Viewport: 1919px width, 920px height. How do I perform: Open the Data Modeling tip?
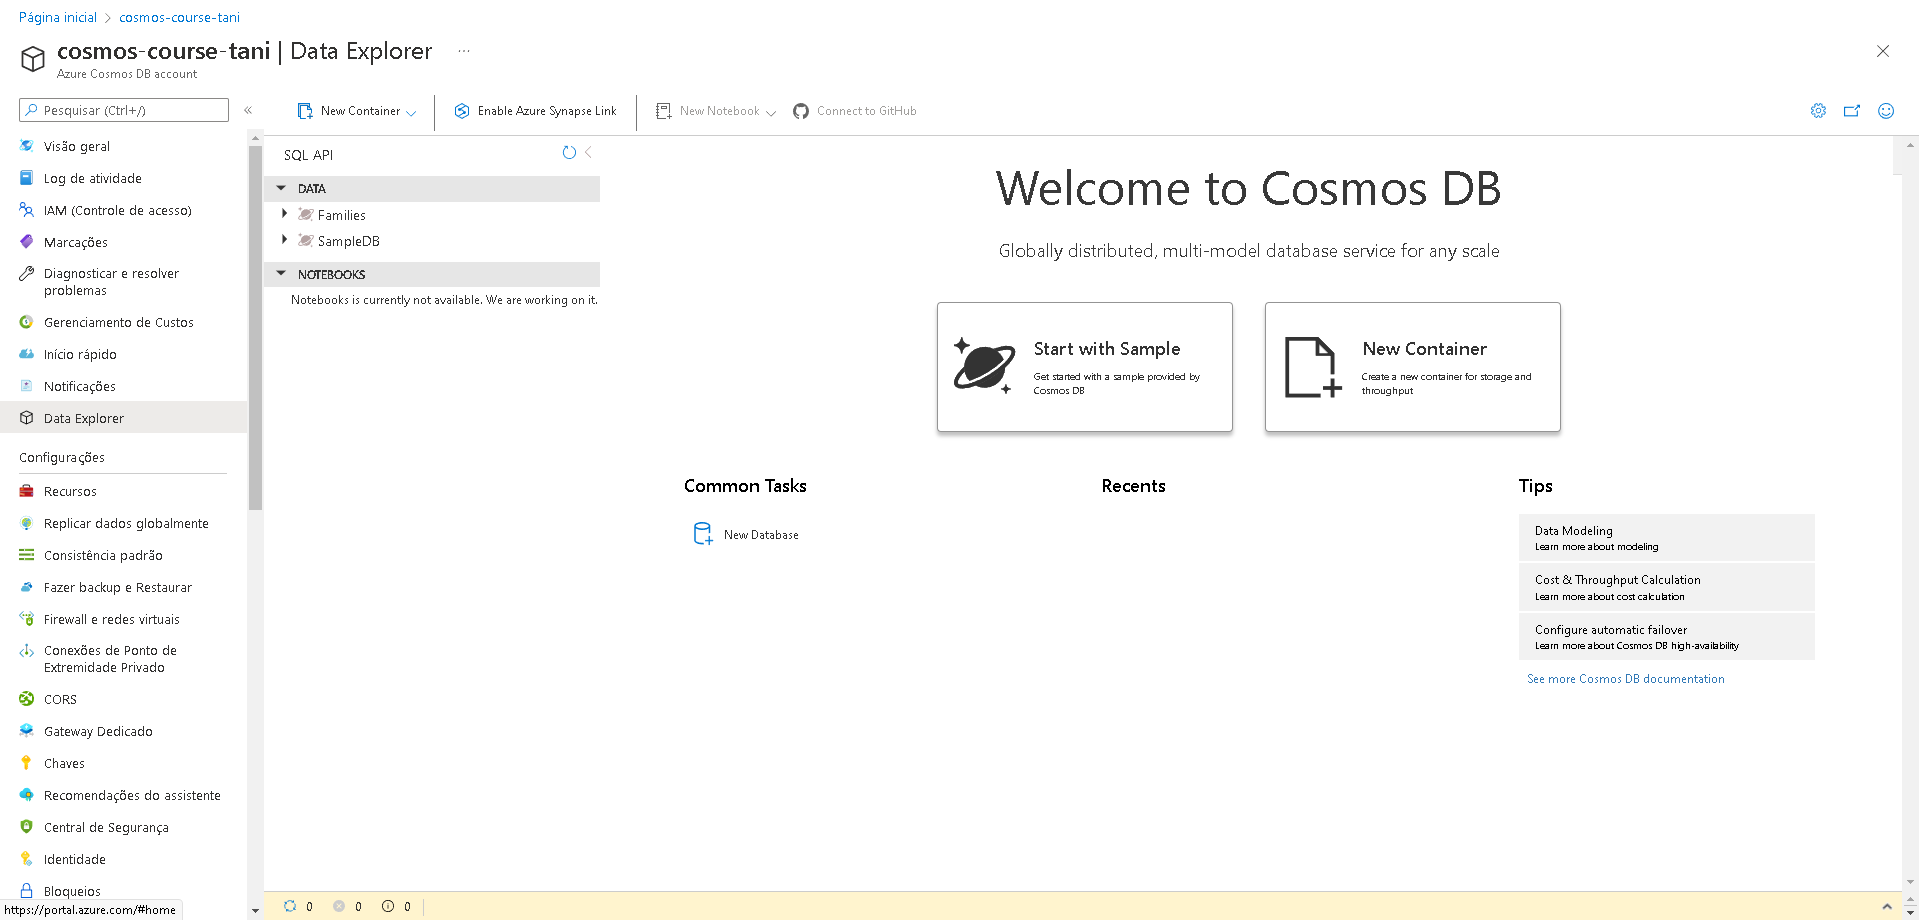[1666, 538]
